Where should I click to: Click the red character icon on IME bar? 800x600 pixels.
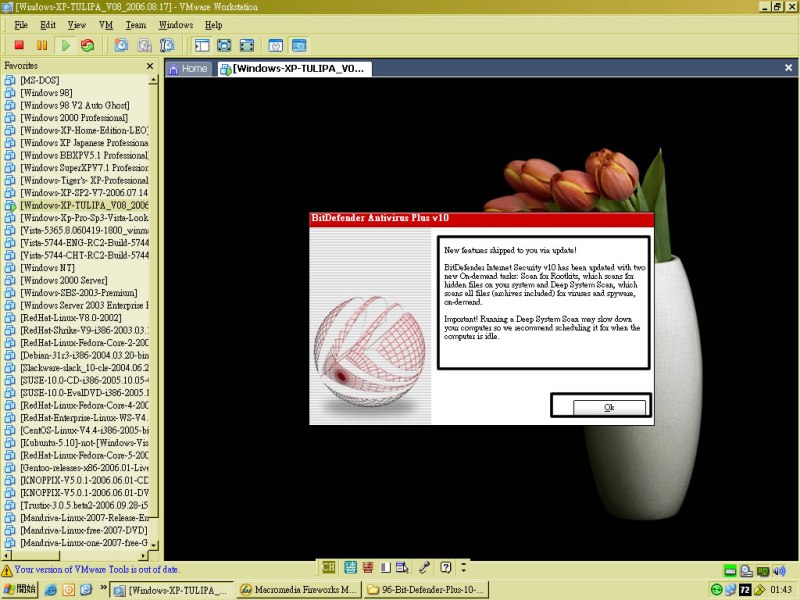(368, 567)
